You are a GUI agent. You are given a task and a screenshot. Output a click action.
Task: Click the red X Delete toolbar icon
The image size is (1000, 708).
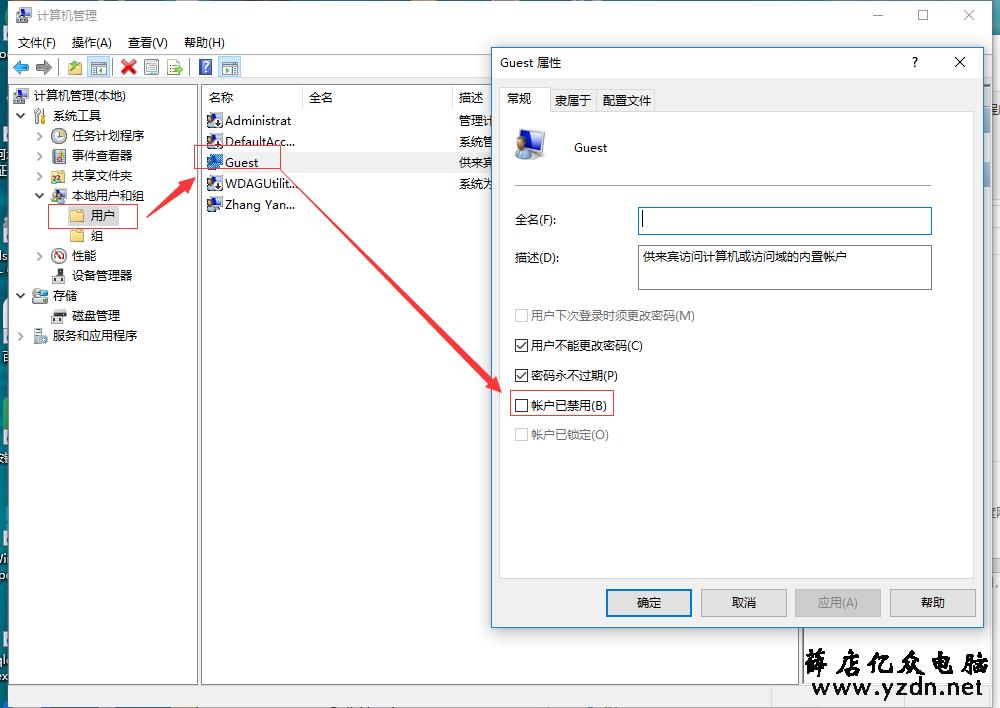(129, 67)
